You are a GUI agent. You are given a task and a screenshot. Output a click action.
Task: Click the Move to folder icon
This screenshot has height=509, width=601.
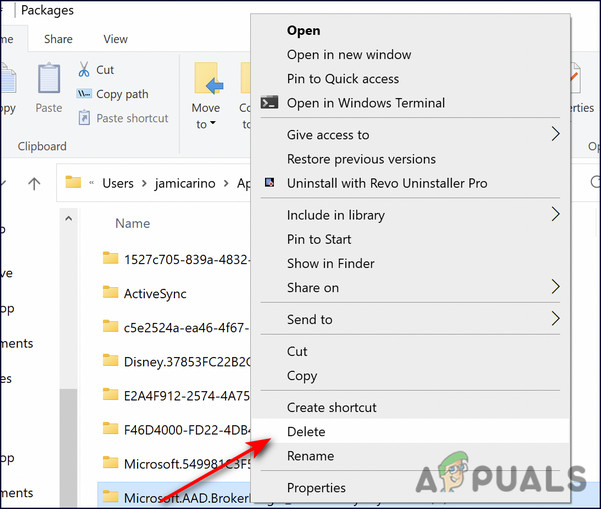point(208,79)
